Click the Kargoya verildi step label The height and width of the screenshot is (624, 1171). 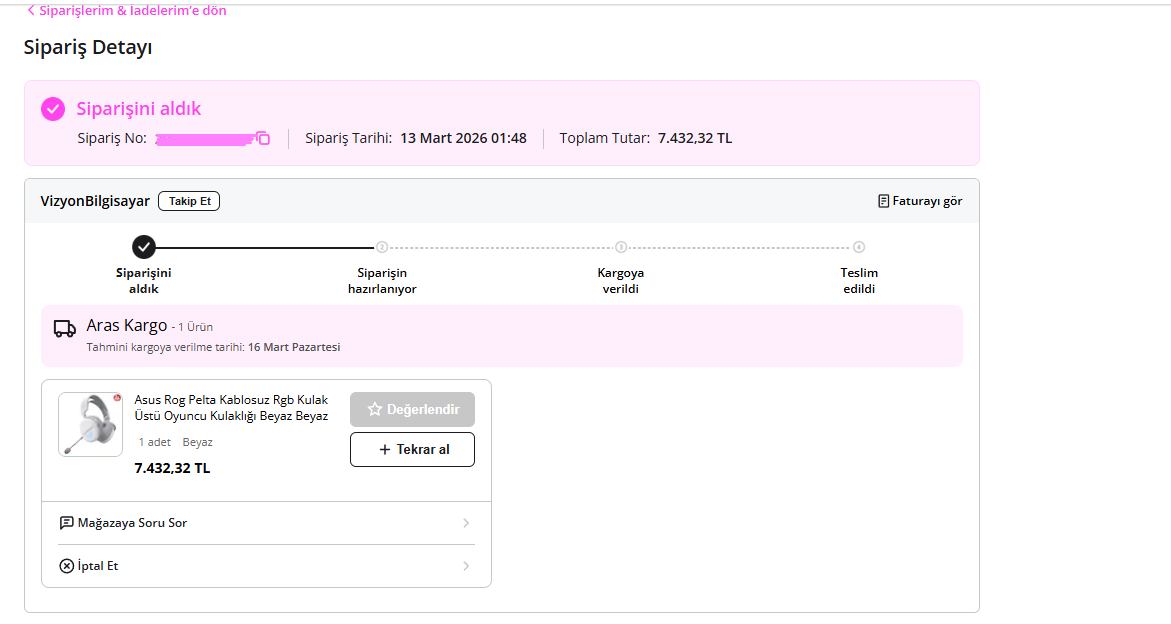[621, 281]
